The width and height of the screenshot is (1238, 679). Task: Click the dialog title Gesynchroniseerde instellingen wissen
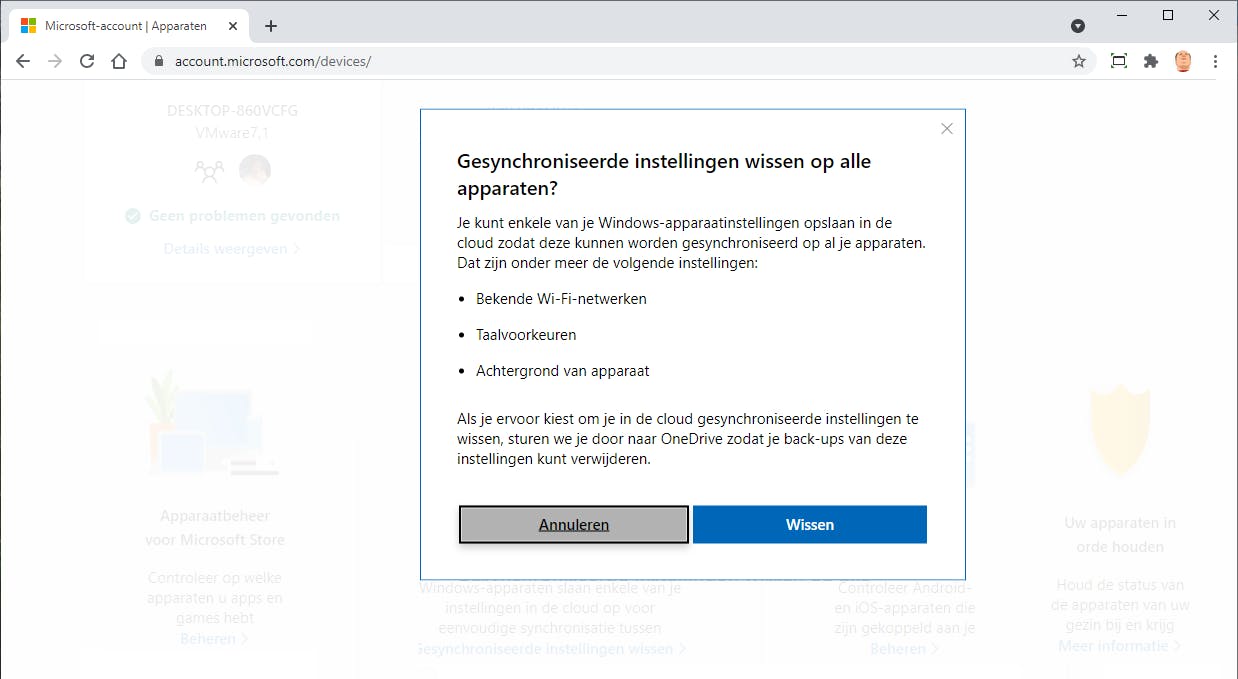664,175
